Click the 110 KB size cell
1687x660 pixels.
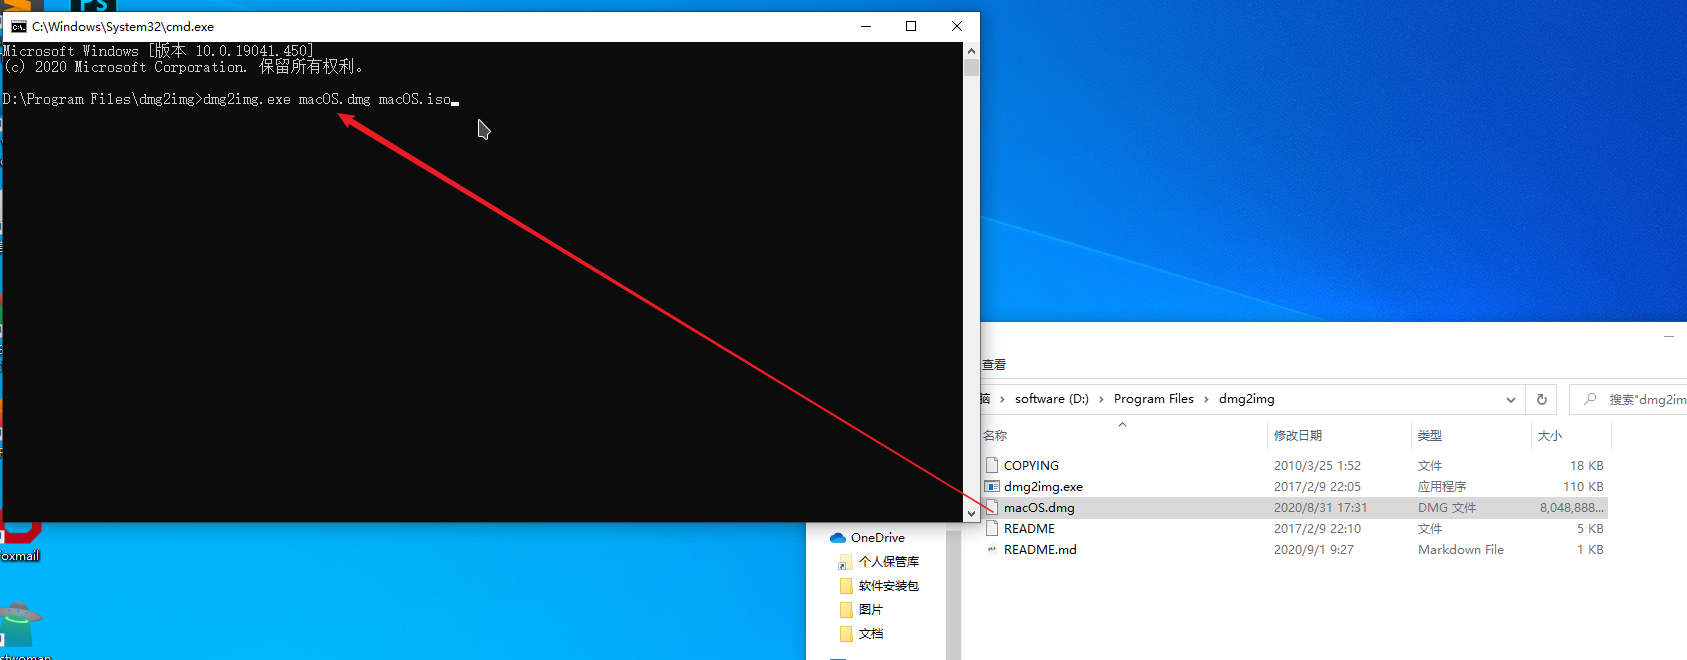pyautogui.click(x=1583, y=486)
